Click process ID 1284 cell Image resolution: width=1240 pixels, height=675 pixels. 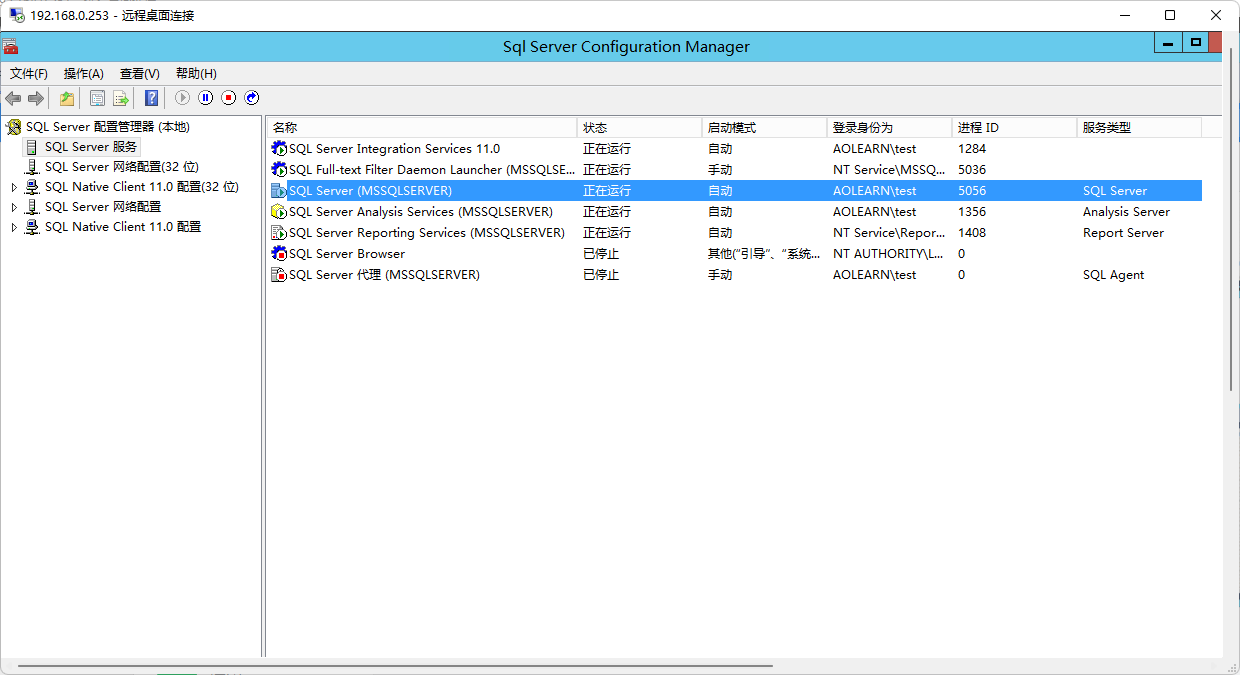972,149
